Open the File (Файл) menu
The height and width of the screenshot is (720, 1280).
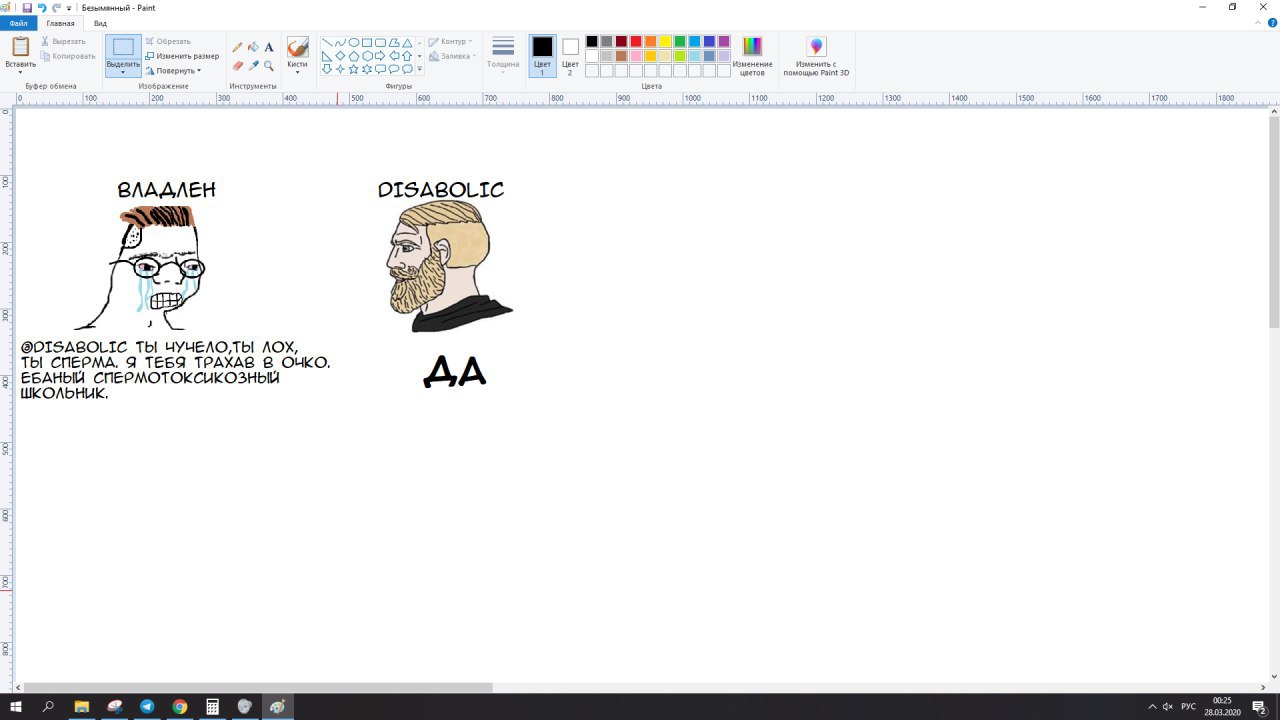19,23
